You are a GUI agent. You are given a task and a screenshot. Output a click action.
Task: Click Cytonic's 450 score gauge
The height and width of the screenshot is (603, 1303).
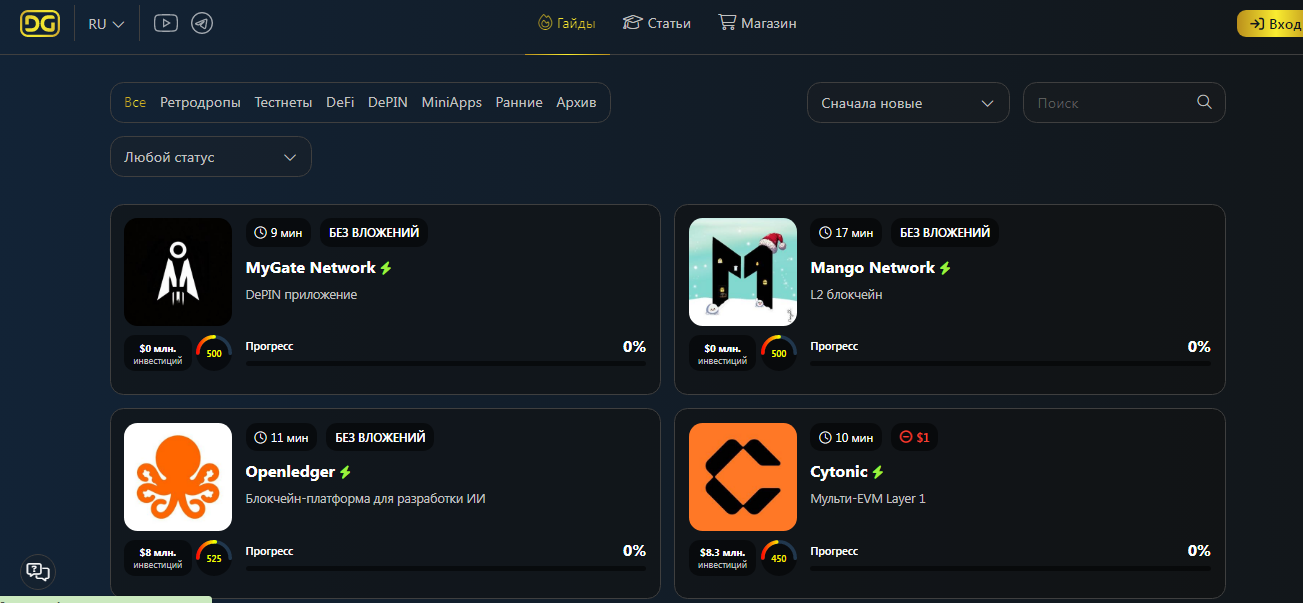[x=779, y=557]
